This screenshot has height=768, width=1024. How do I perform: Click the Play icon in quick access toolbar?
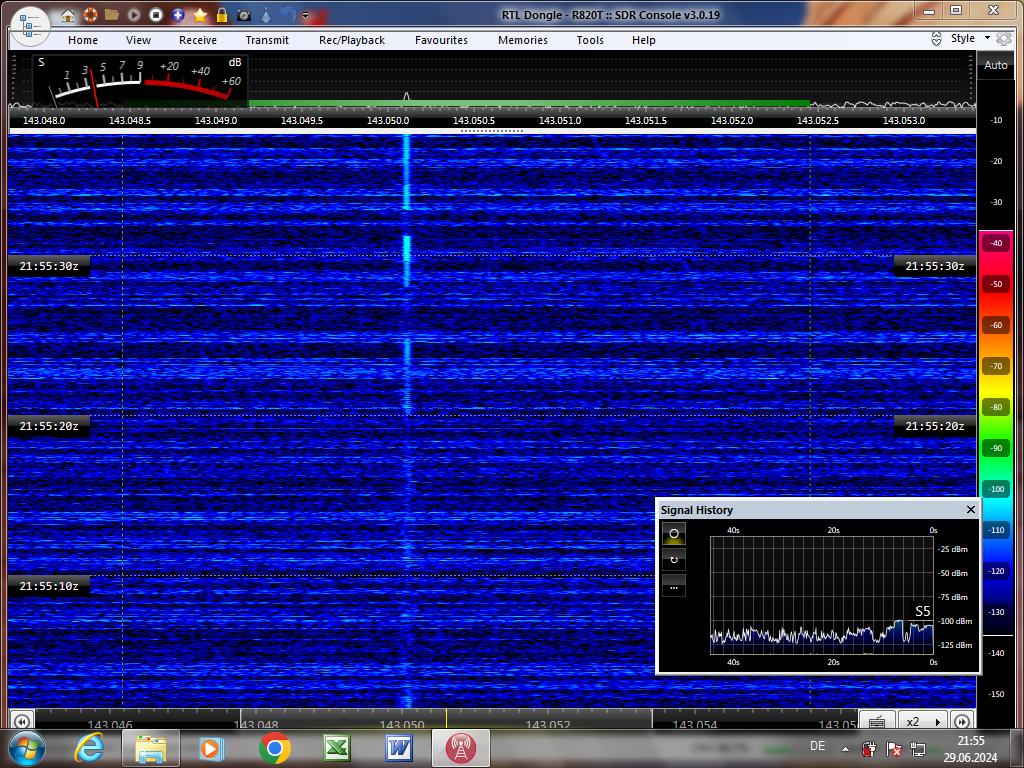[134, 15]
